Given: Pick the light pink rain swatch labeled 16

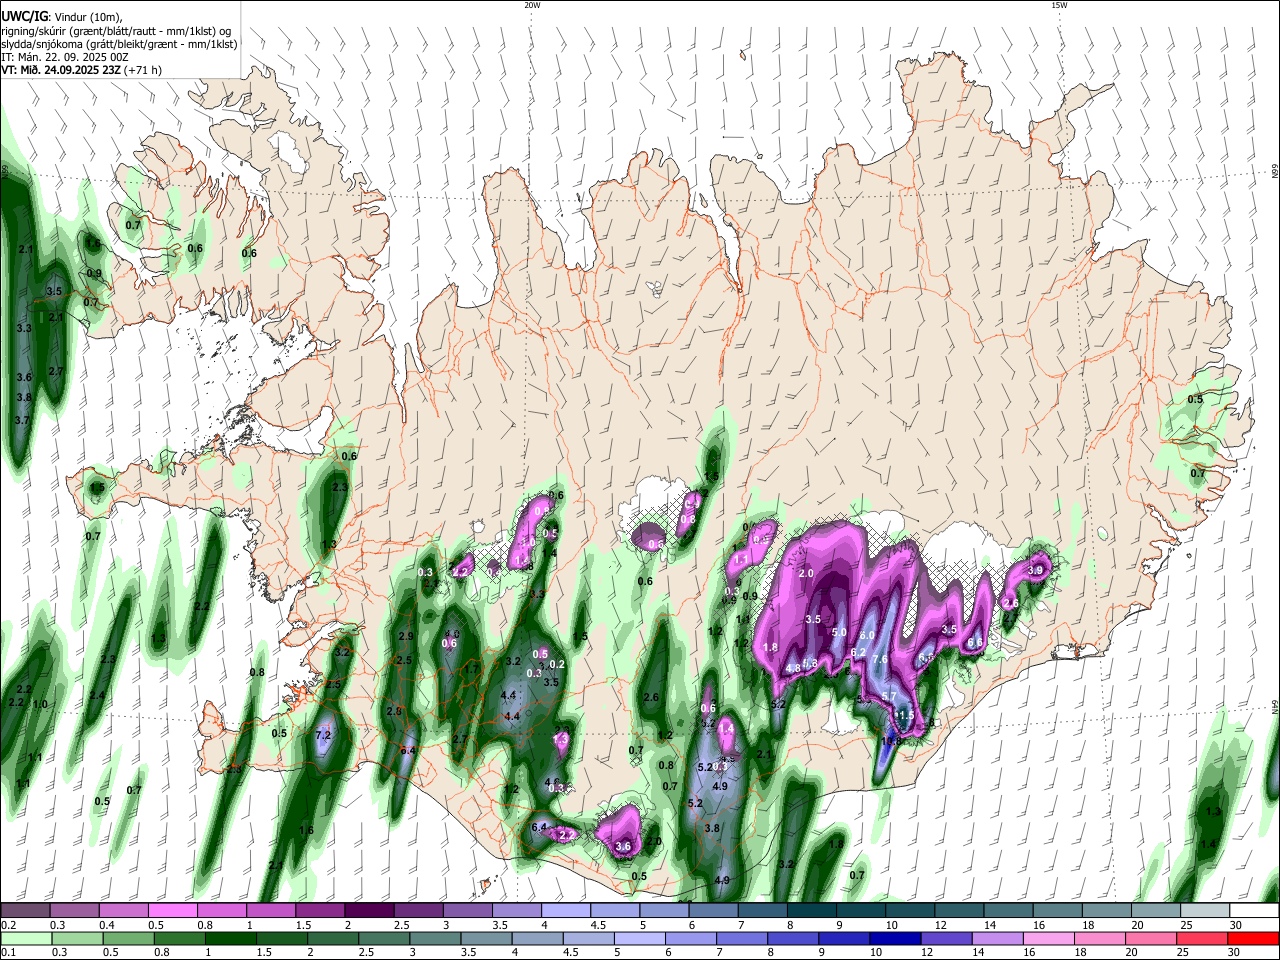Looking at the screenshot, I should pyautogui.click(x=1048, y=938).
